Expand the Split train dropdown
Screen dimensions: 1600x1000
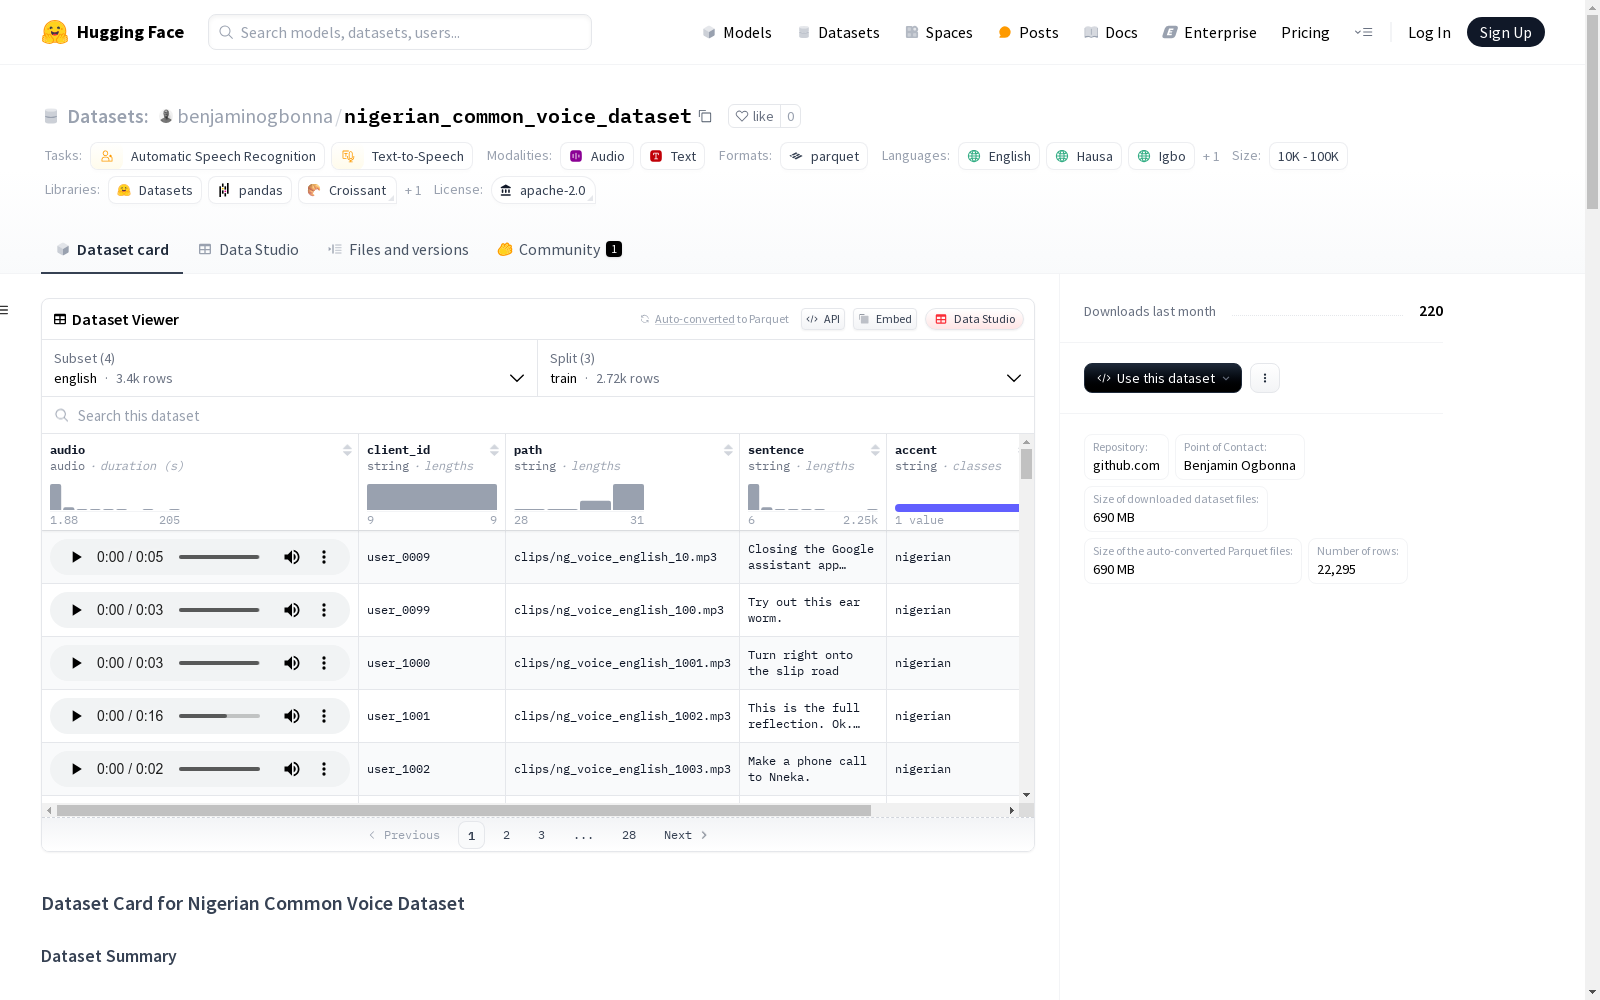786,368
